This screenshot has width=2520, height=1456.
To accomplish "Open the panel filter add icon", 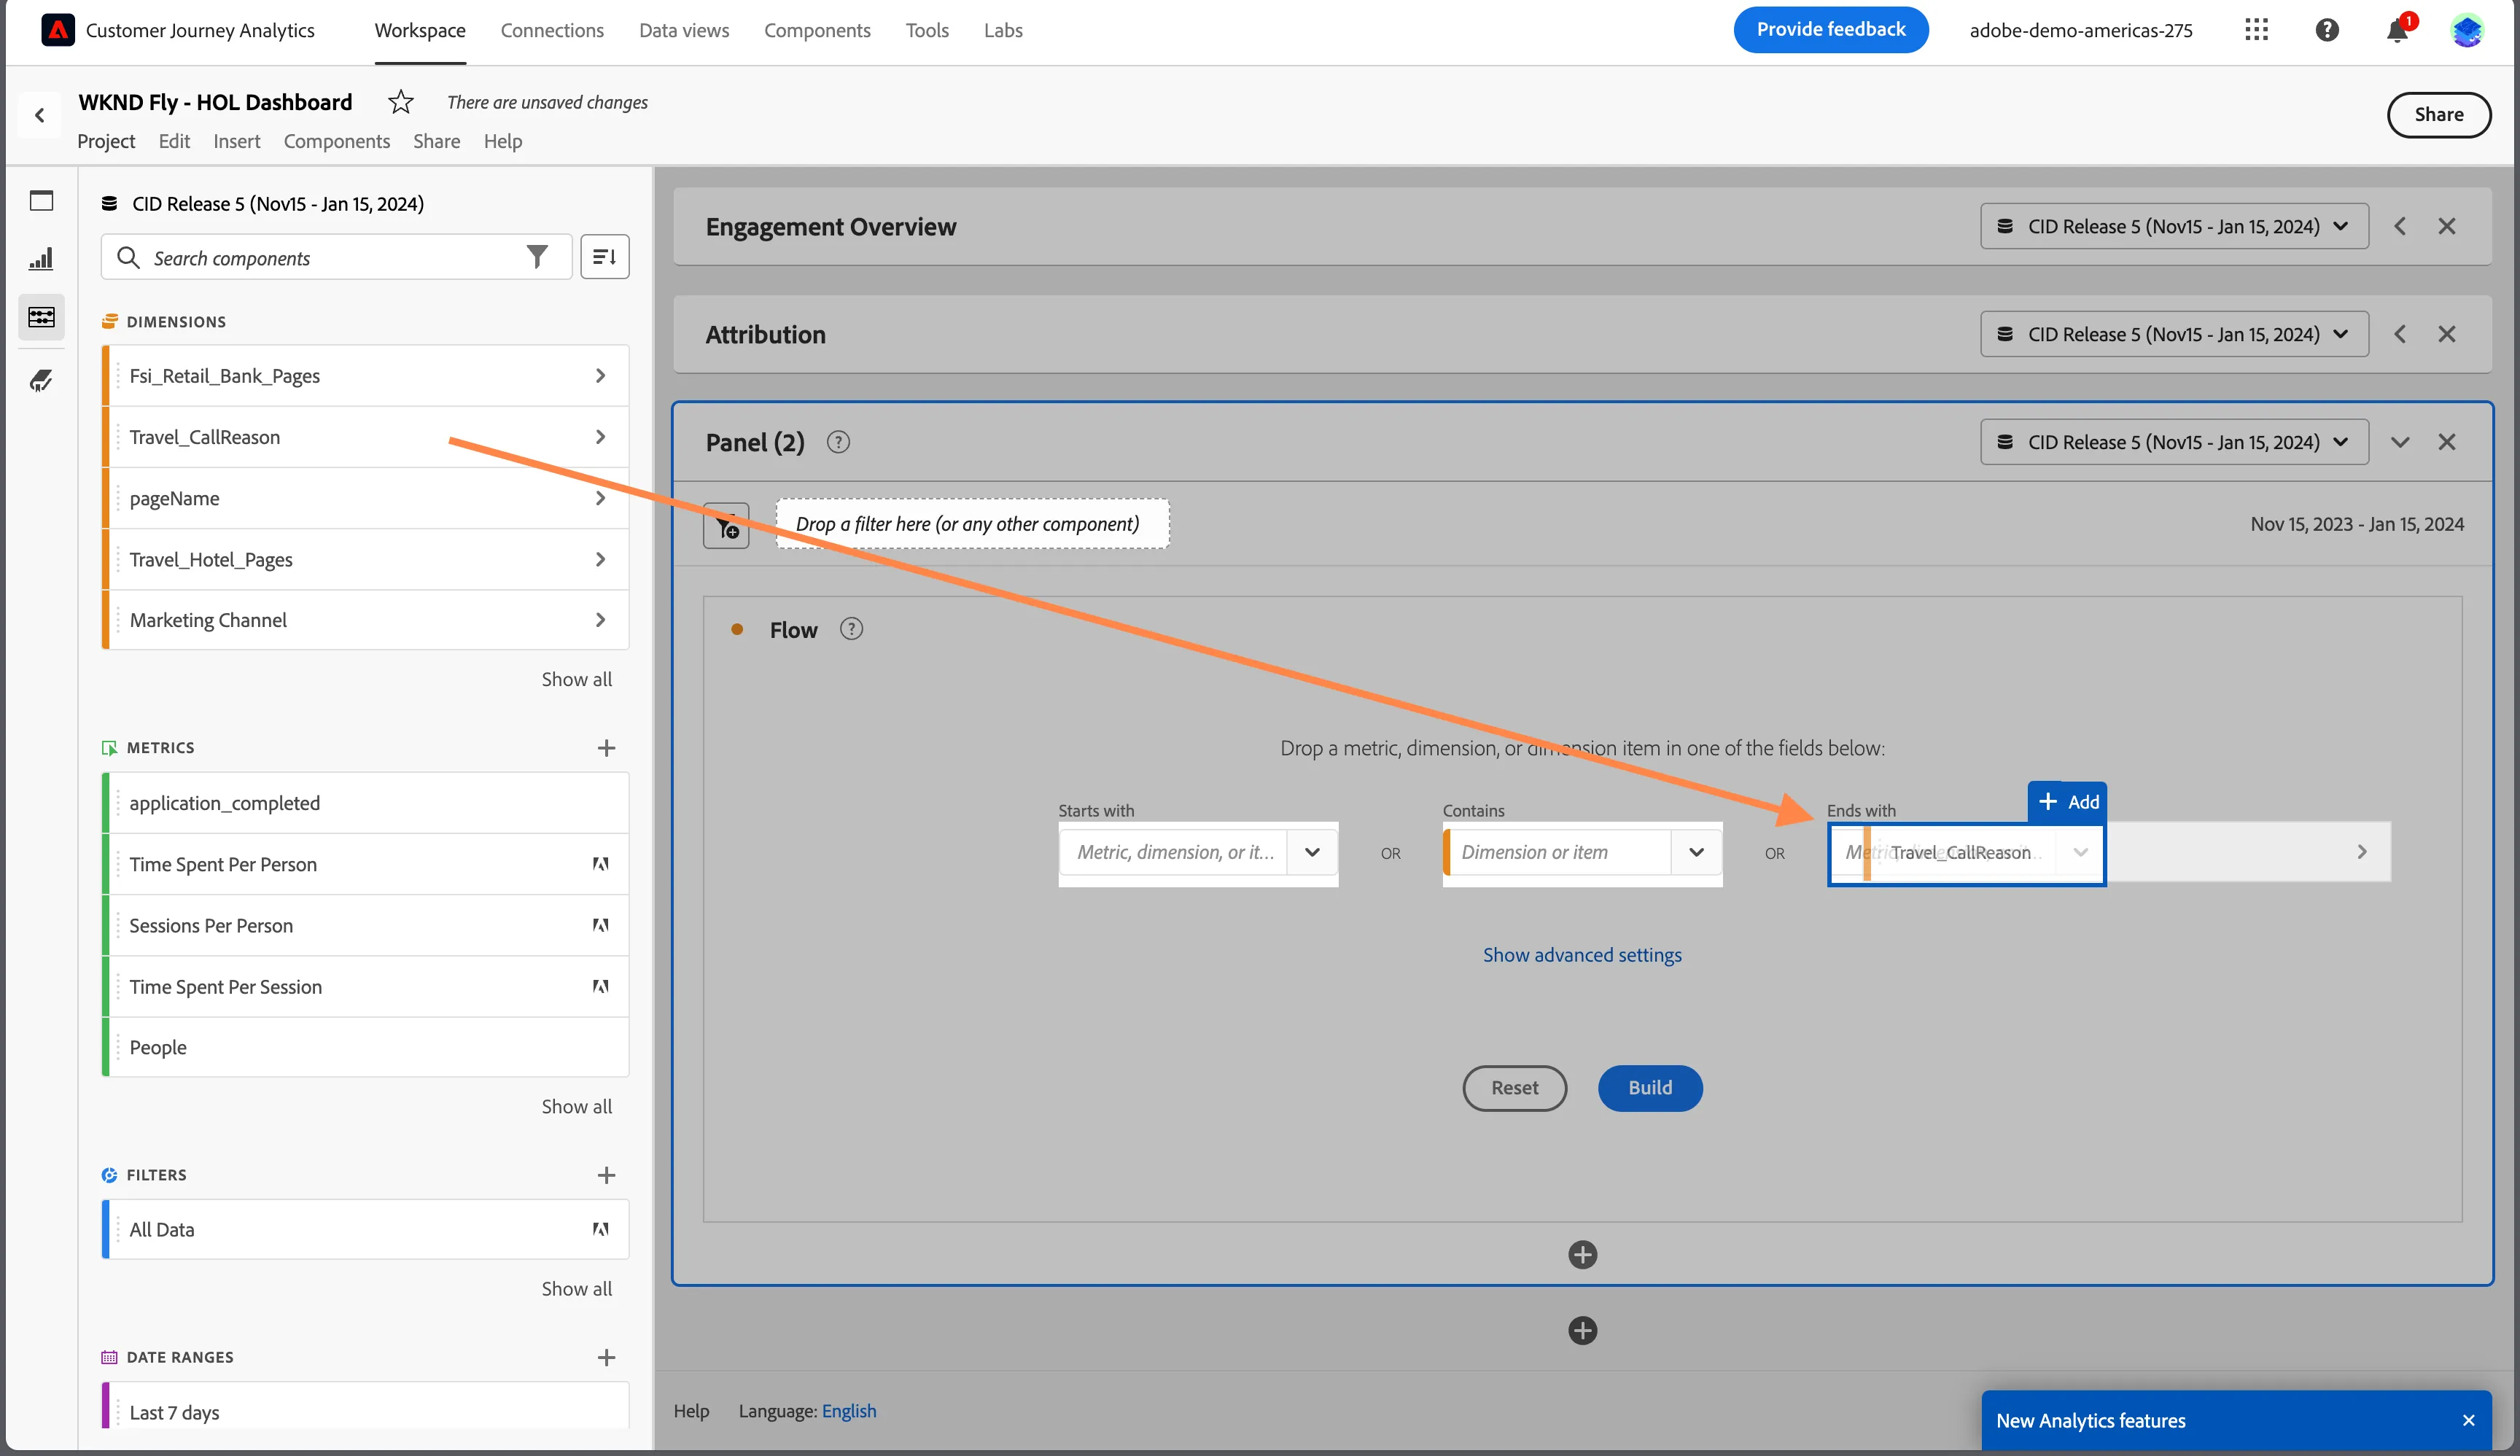I will coord(726,525).
